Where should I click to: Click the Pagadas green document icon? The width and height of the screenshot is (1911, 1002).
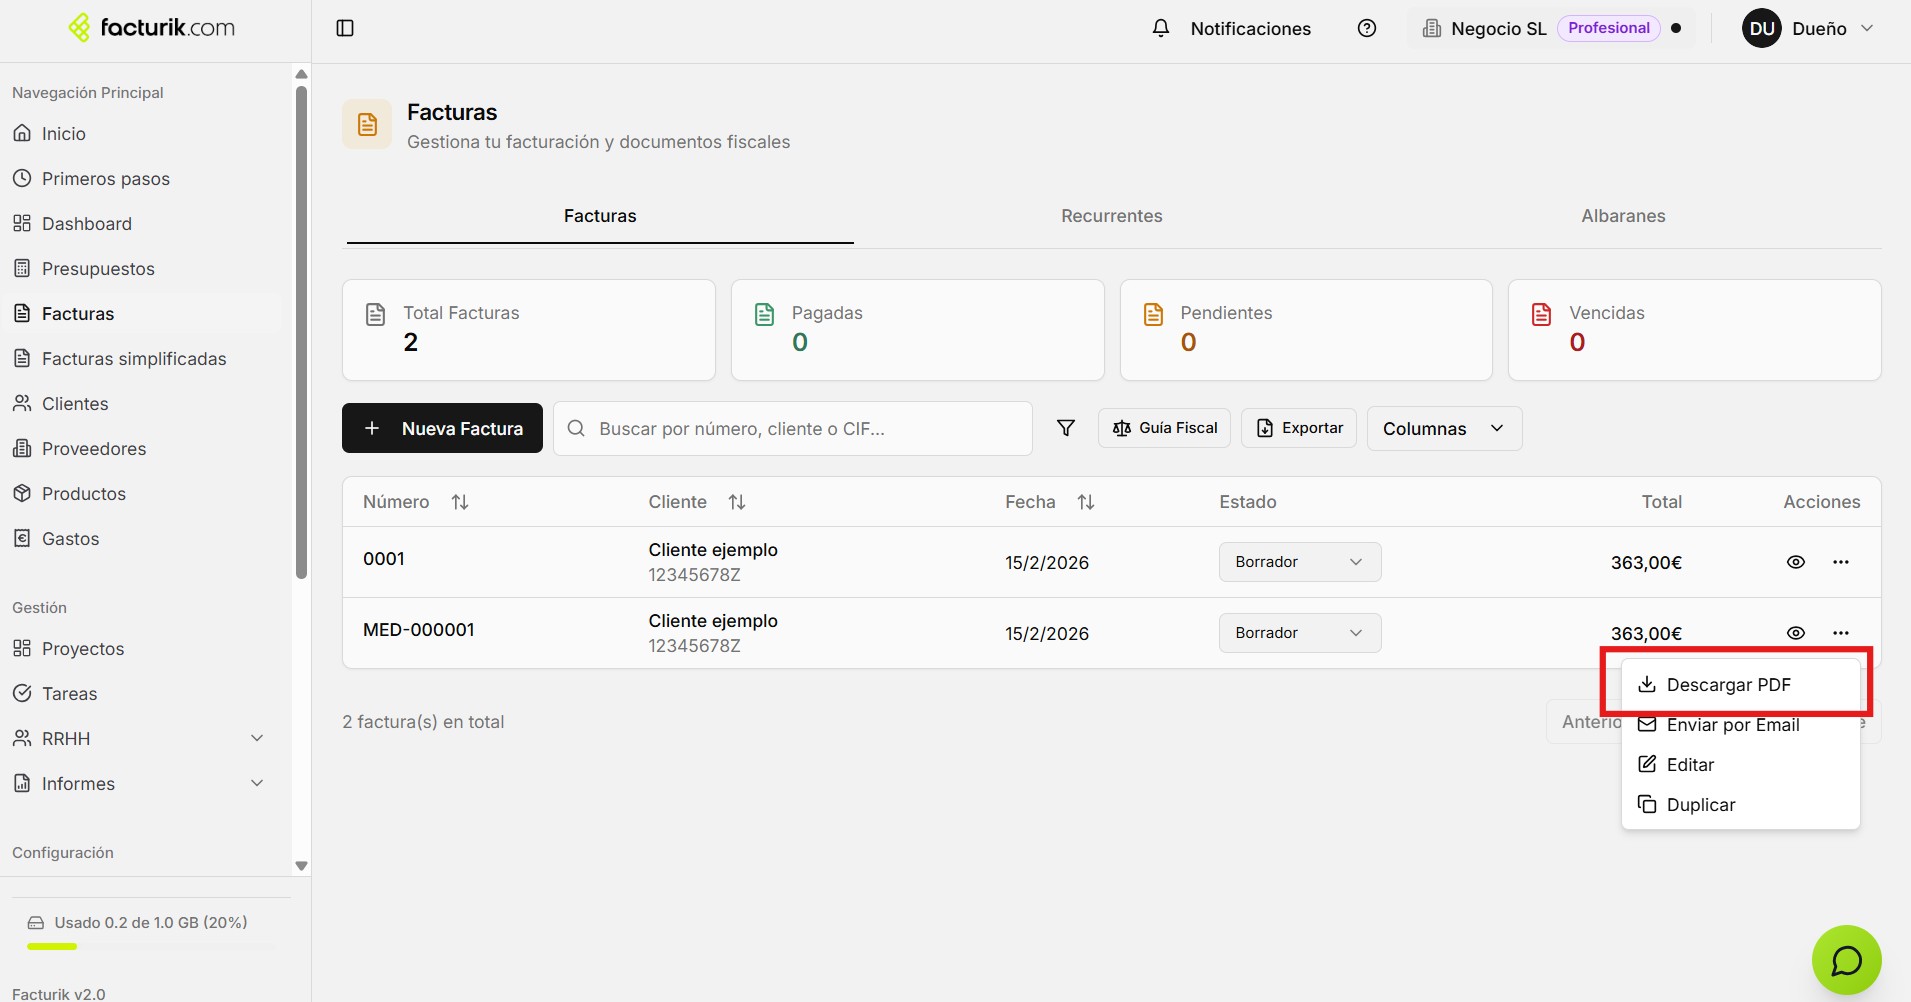pos(765,314)
